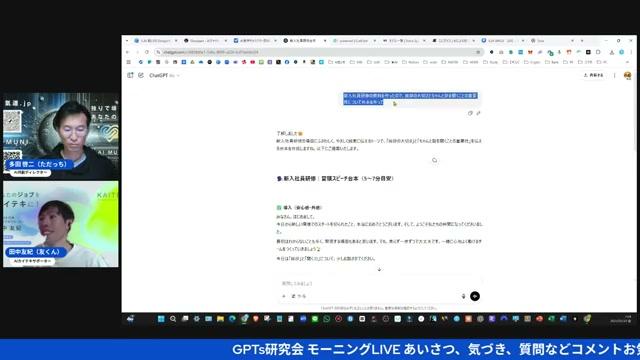Toggle the ChatGPT sidebar panel icon
Screen dimensions: 640x360
click(130, 76)
